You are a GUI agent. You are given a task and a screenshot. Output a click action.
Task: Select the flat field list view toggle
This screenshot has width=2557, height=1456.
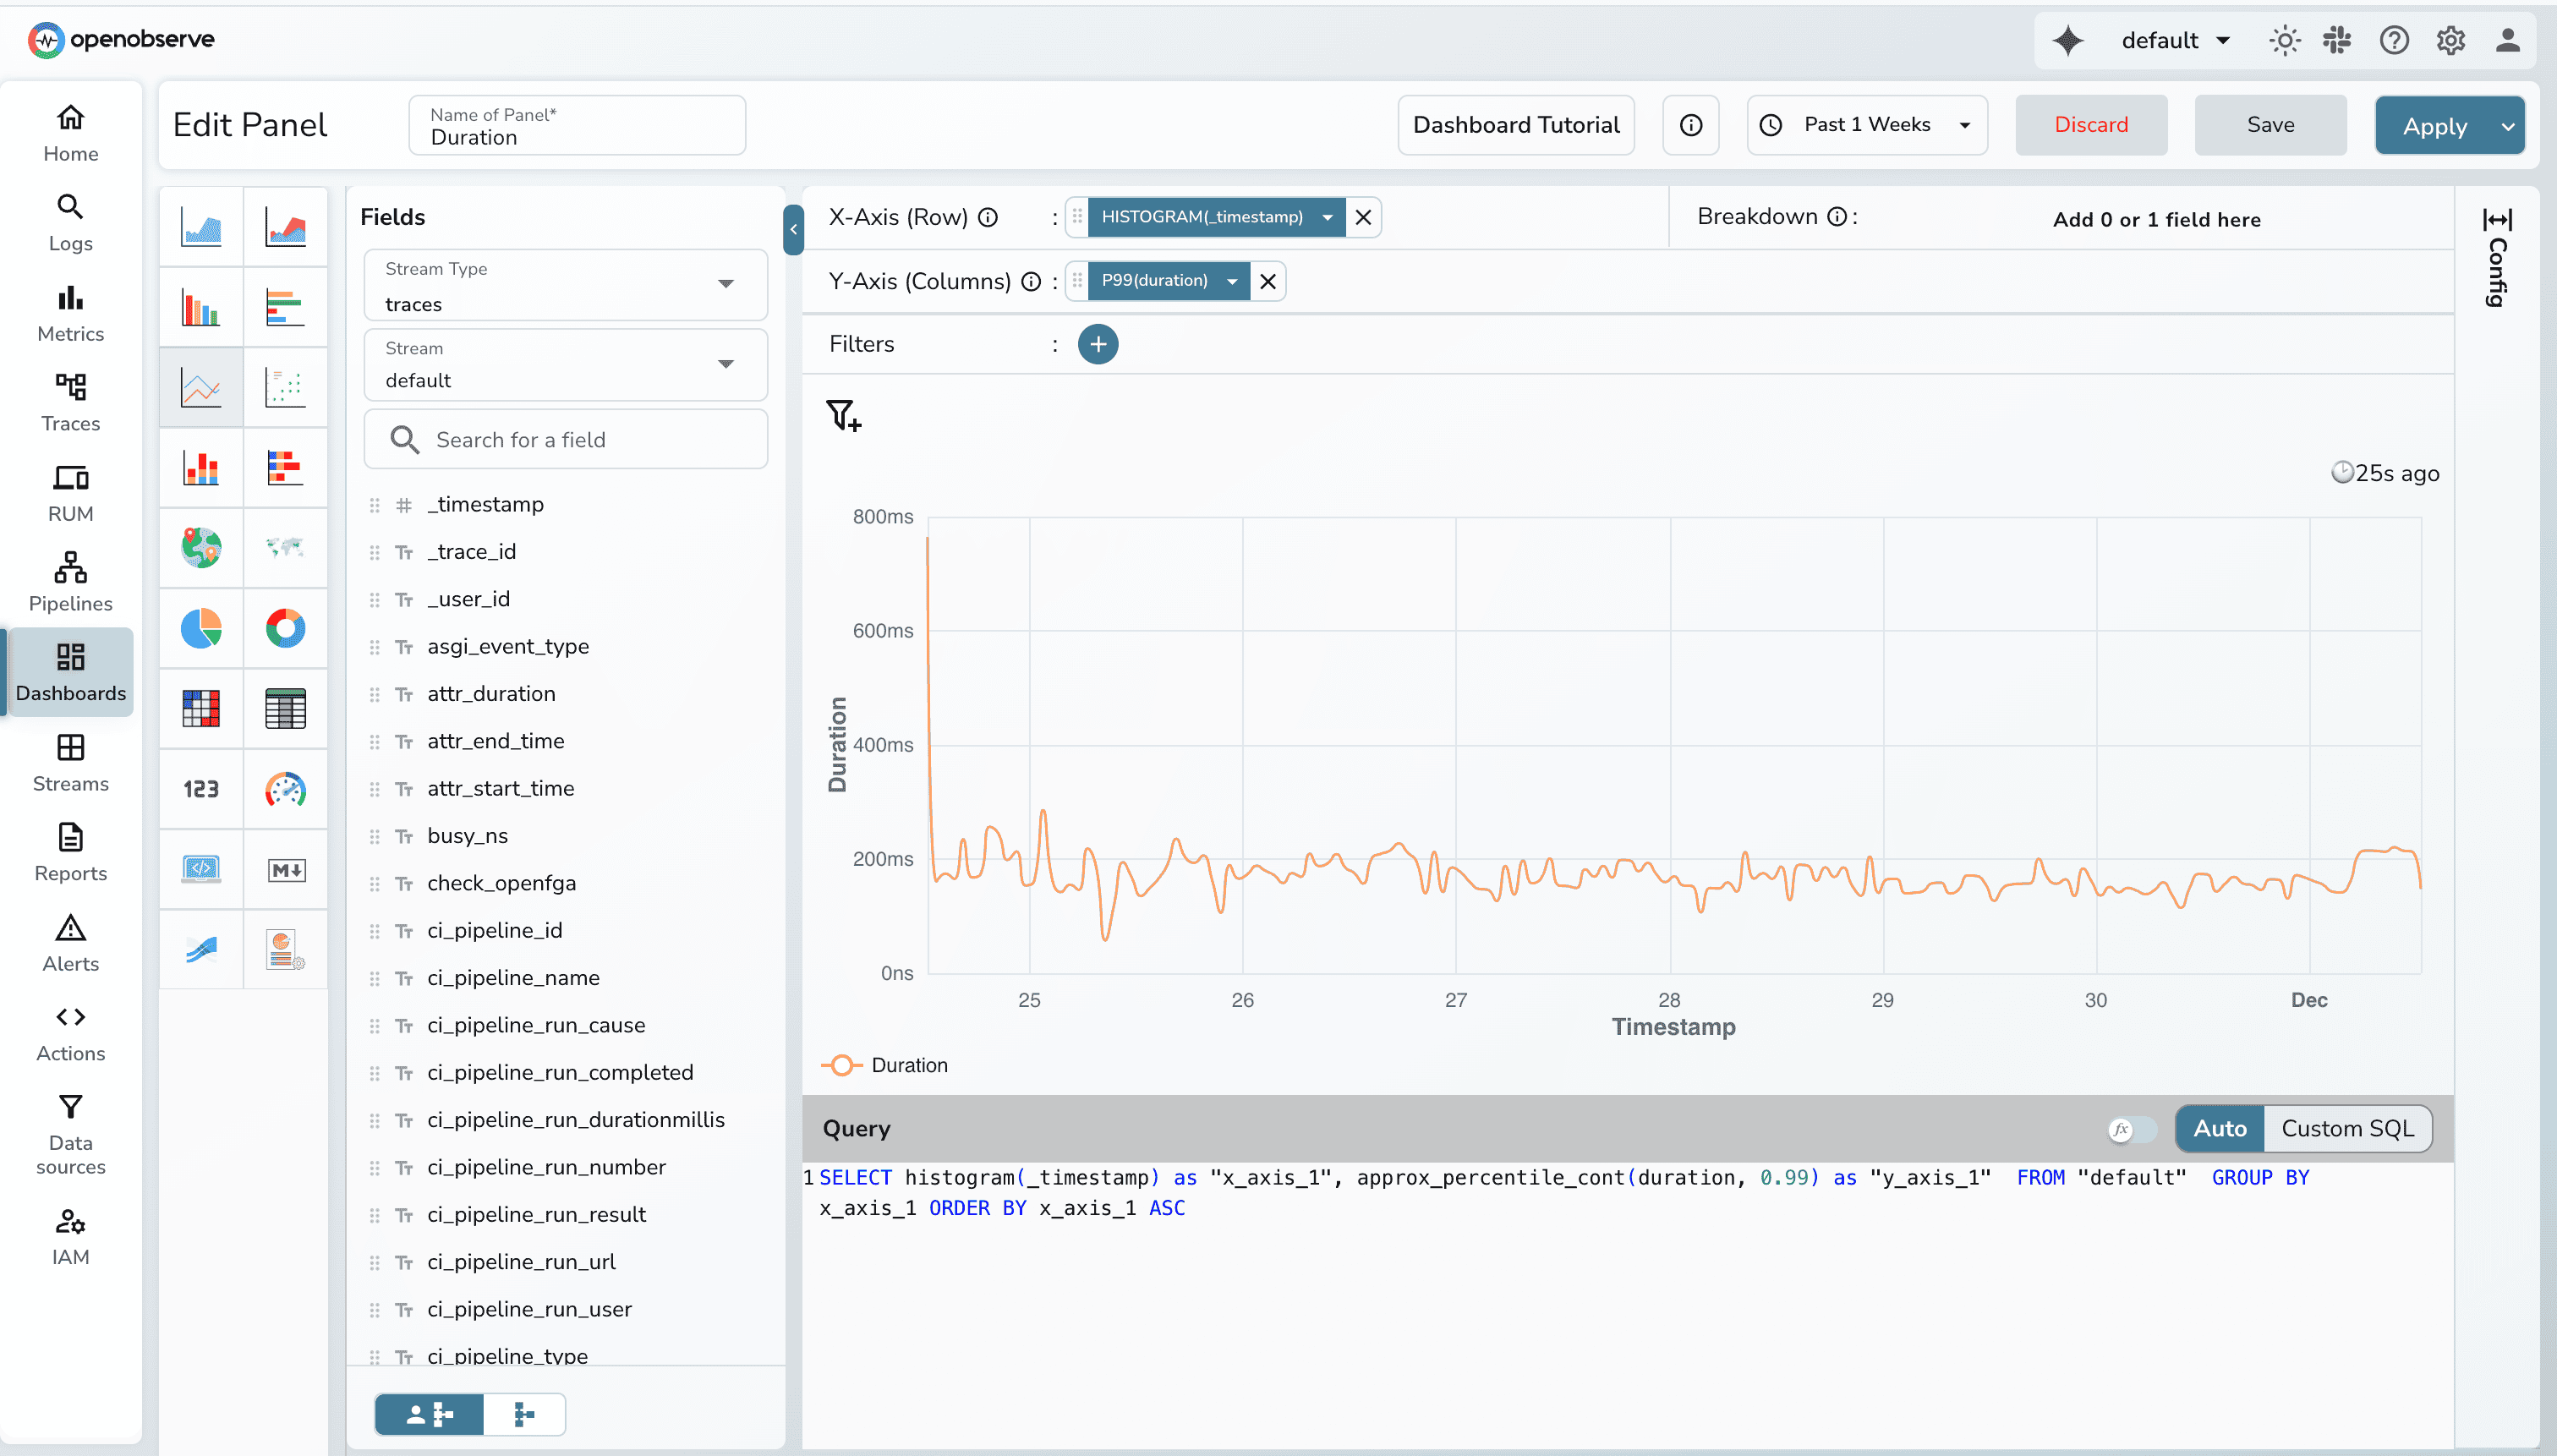pos(523,1414)
